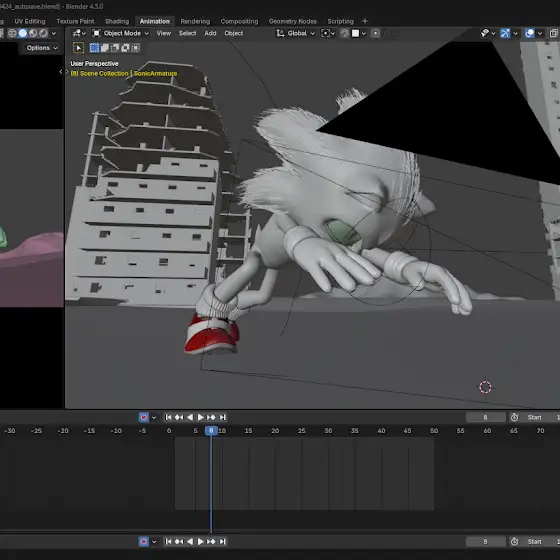Choose the invert selection mode

[125, 48]
